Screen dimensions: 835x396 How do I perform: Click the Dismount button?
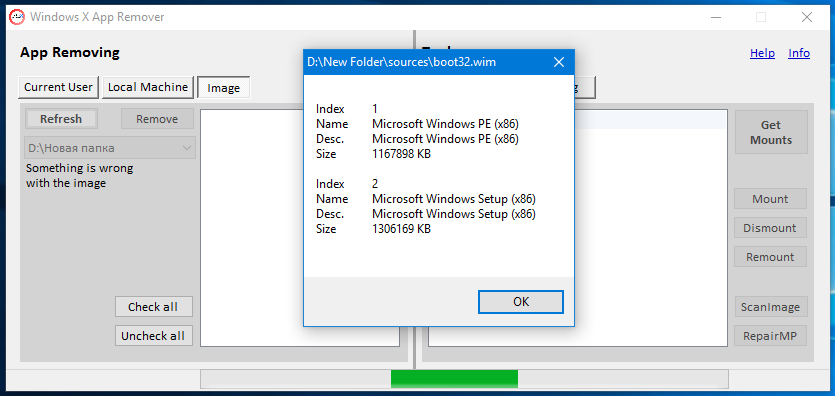coord(771,228)
